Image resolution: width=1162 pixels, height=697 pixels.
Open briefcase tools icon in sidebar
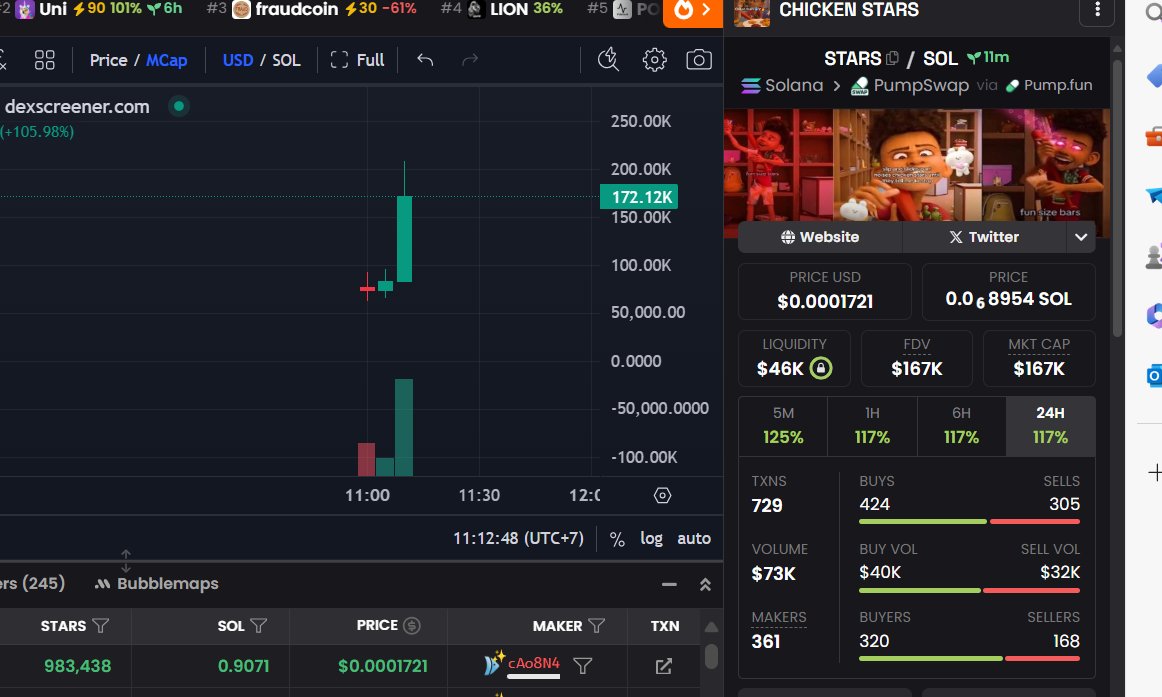(1154, 136)
